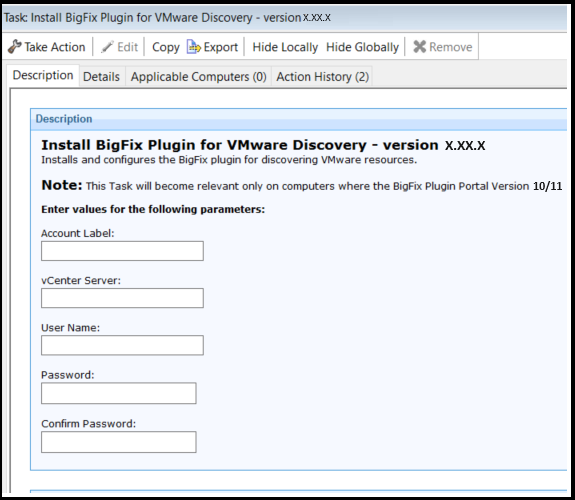The width and height of the screenshot is (575, 500).
Task: Click the Take Action button label
Action: (x=55, y=47)
